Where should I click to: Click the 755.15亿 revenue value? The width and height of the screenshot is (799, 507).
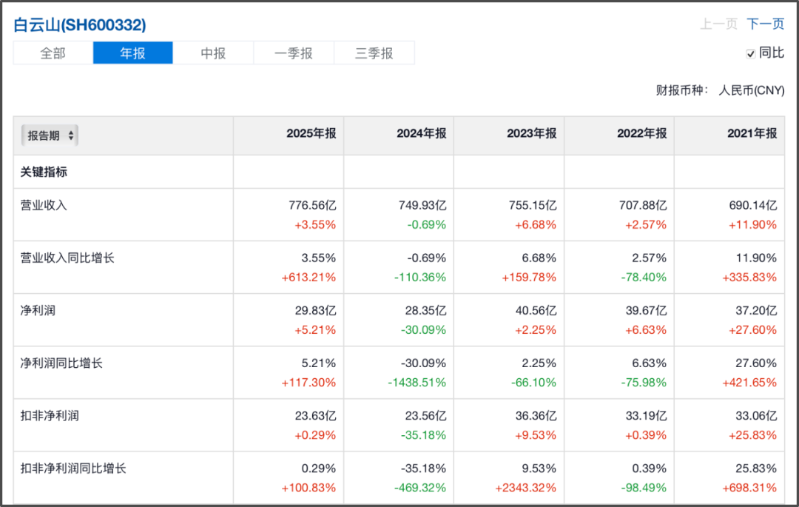(532, 205)
